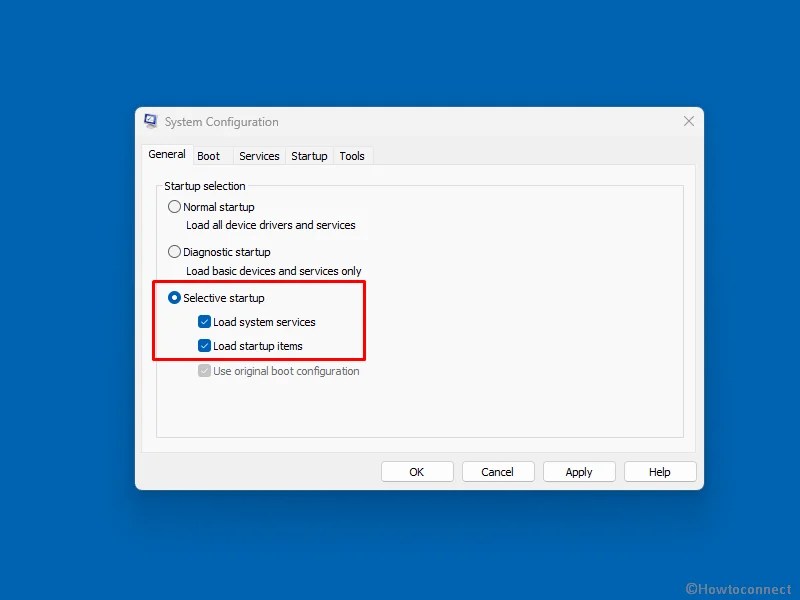Click the Startup selection group heading
The height and width of the screenshot is (600, 800).
pyautogui.click(x=206, y=186)
